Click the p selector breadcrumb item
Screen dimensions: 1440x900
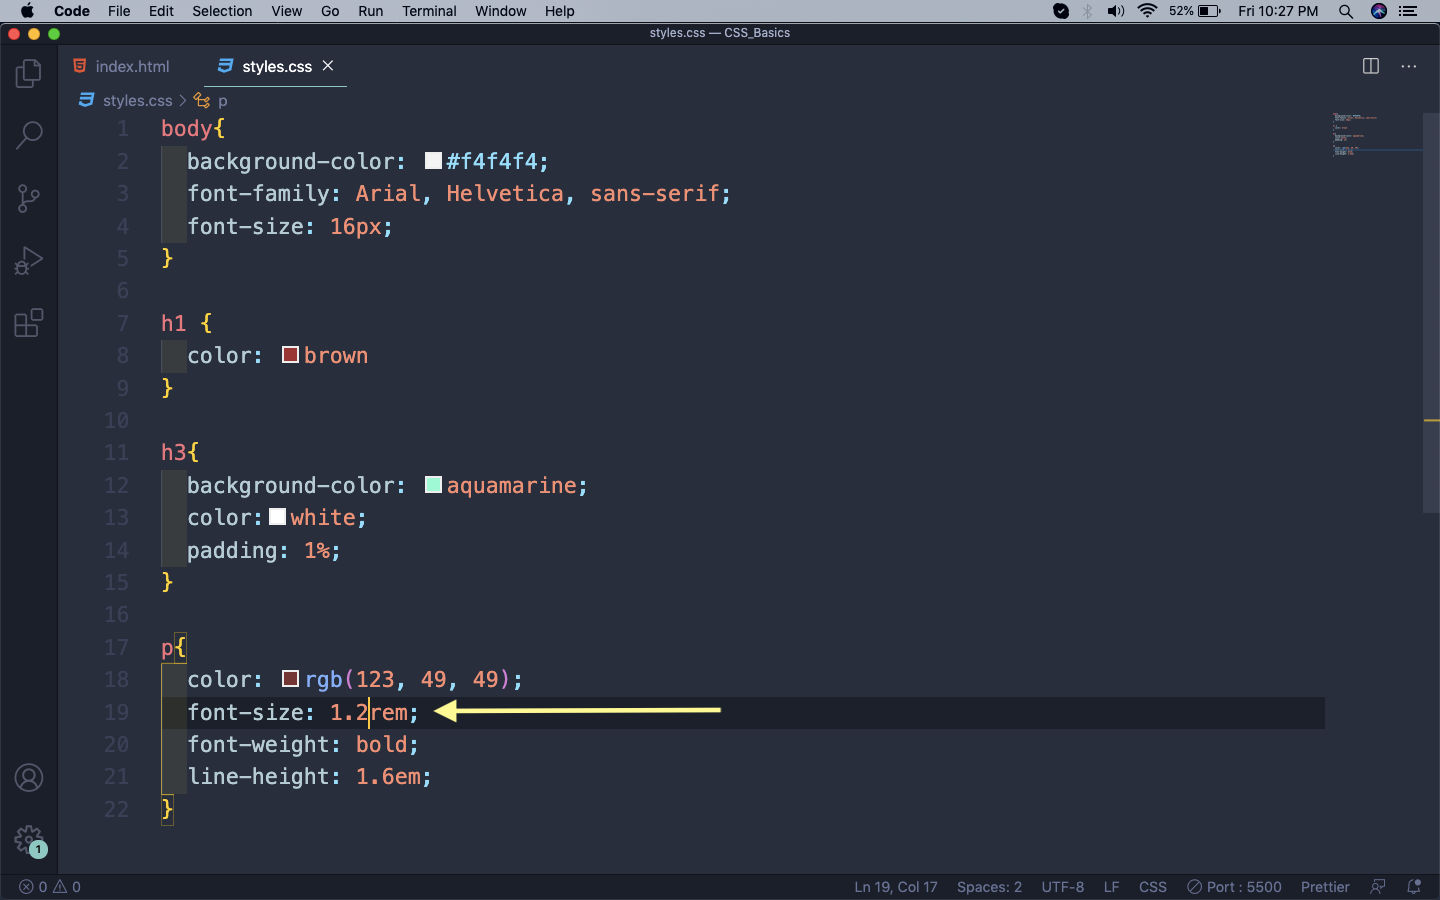211,100
